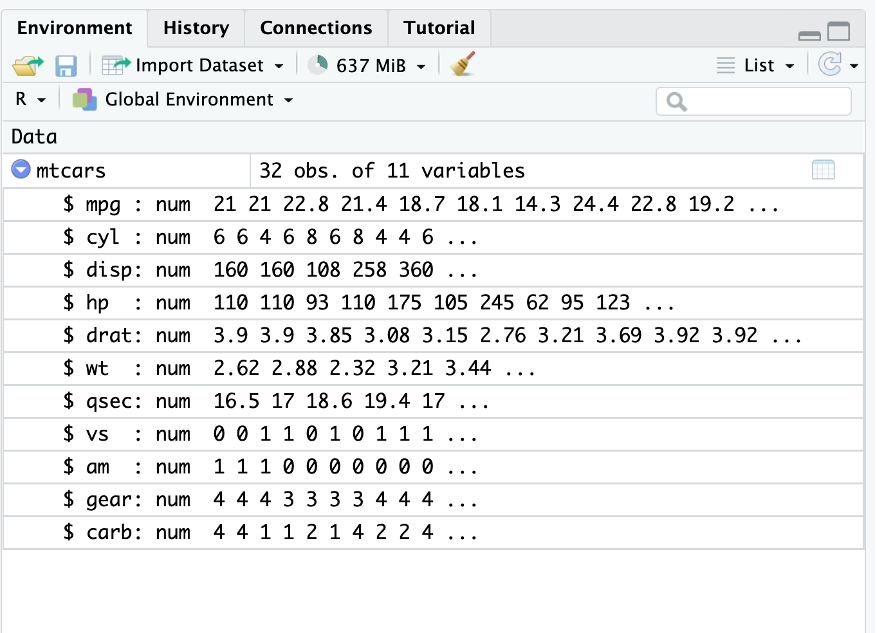Switch to the Connections tab
The height and width of the screenshot is (633, 877).
pyautogui.click(x=315, y=28)
